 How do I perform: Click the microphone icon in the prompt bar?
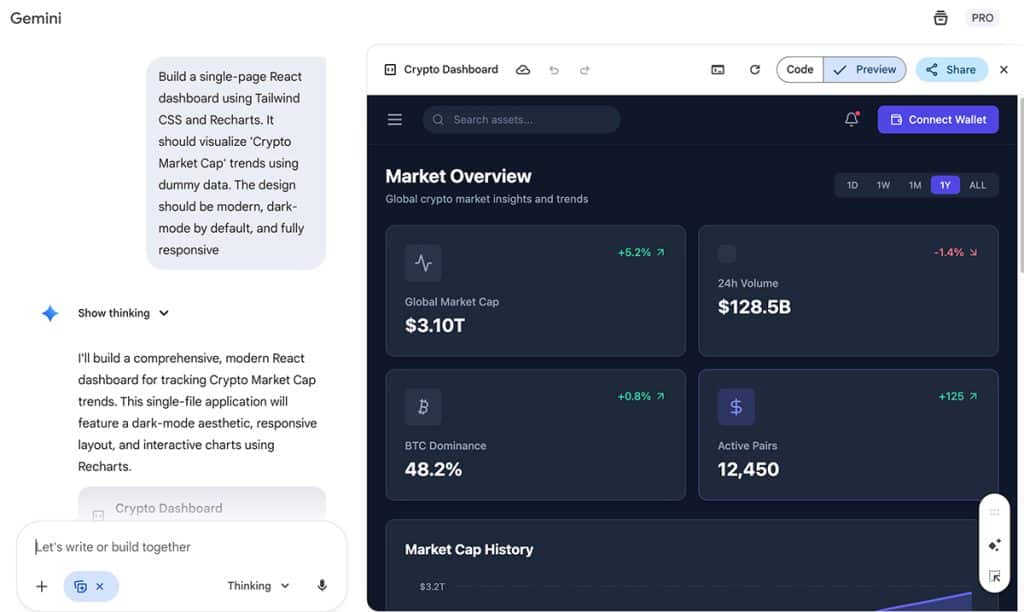[321, 586]
